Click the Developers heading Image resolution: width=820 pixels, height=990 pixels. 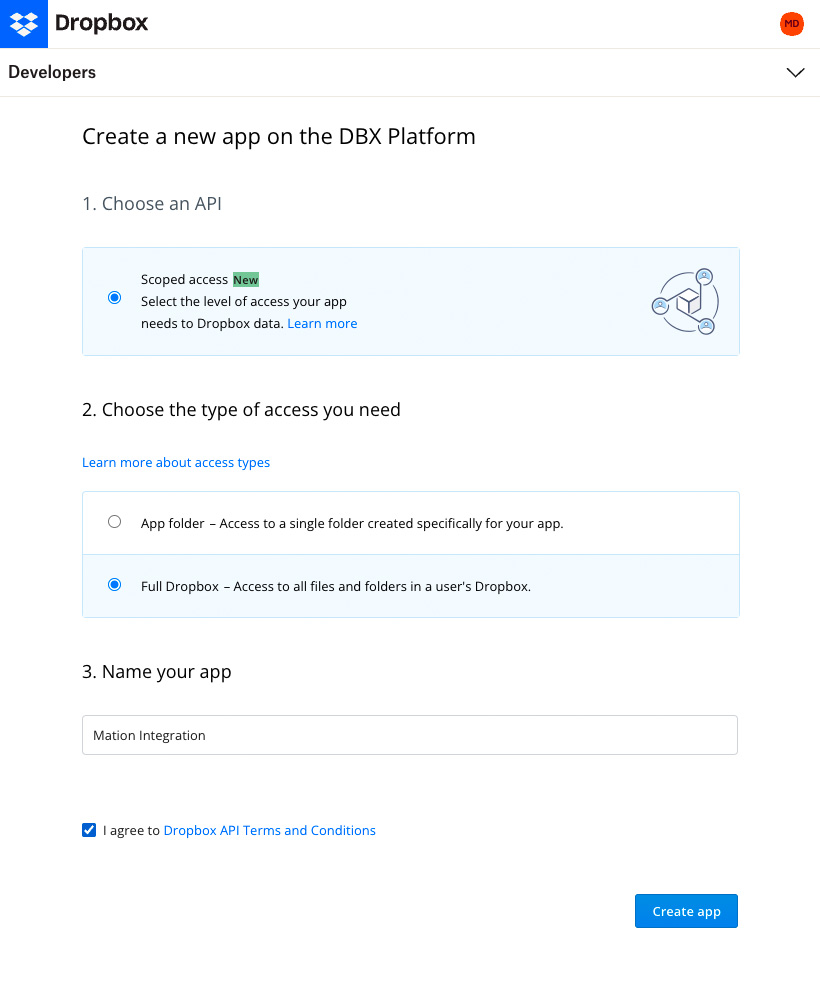point(52,73)
